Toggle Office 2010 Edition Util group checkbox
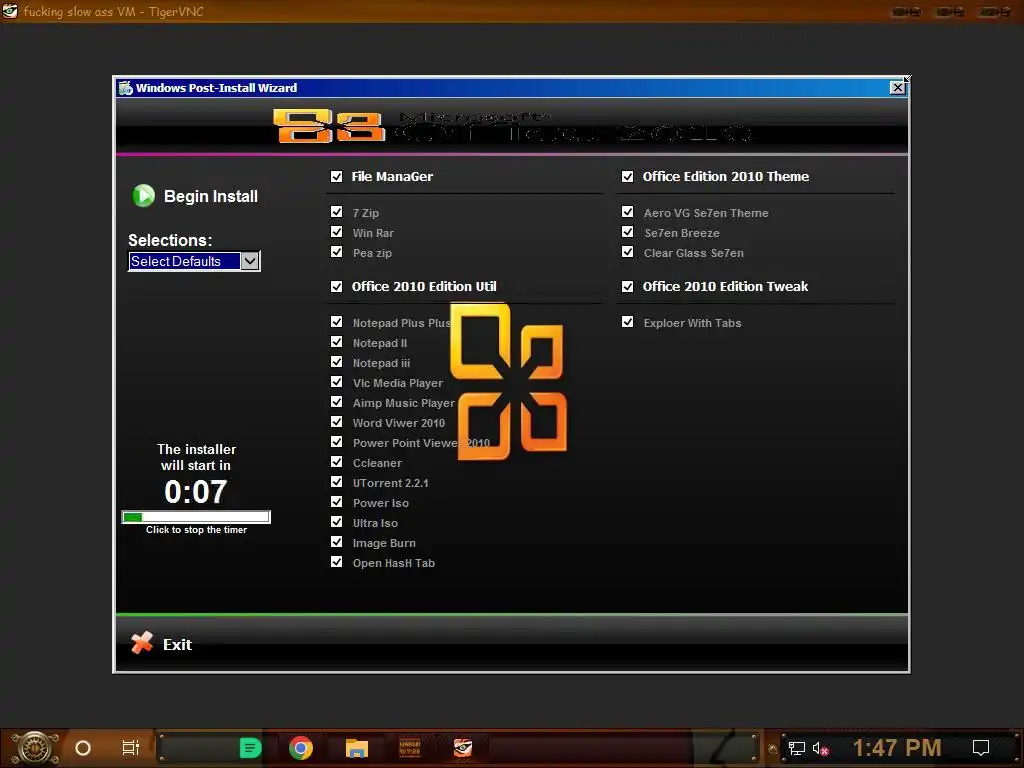The image size is (1024, 768). pyautogui.click(x=336, y=286)
